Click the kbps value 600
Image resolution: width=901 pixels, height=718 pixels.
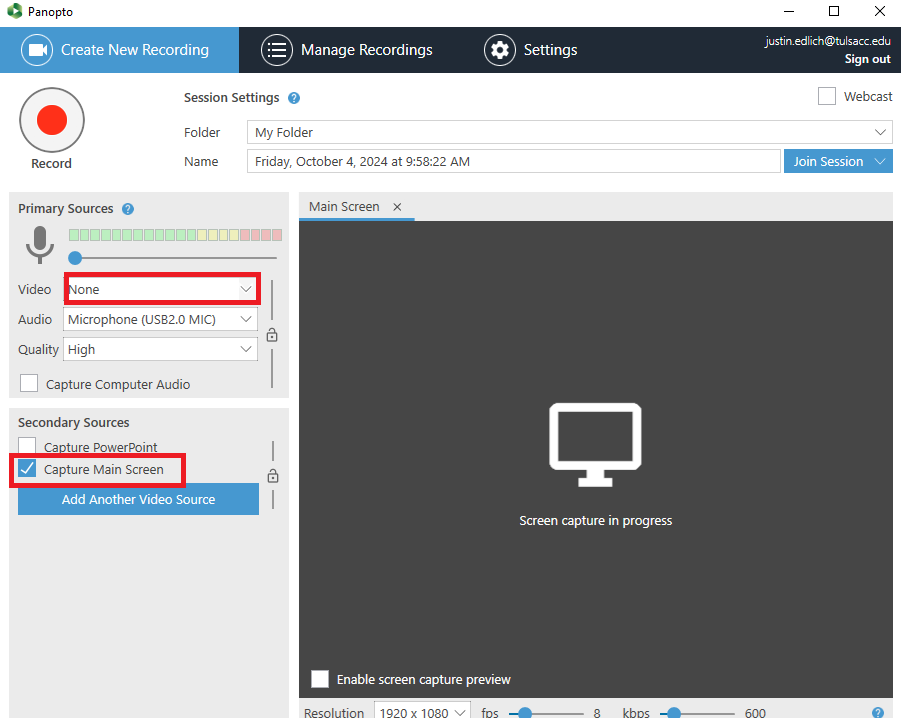(755, 712)
